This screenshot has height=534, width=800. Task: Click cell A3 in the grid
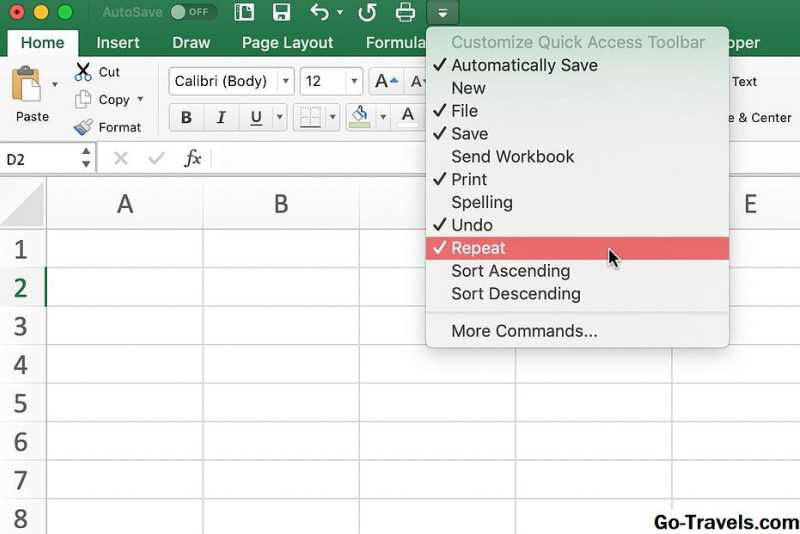125,326
